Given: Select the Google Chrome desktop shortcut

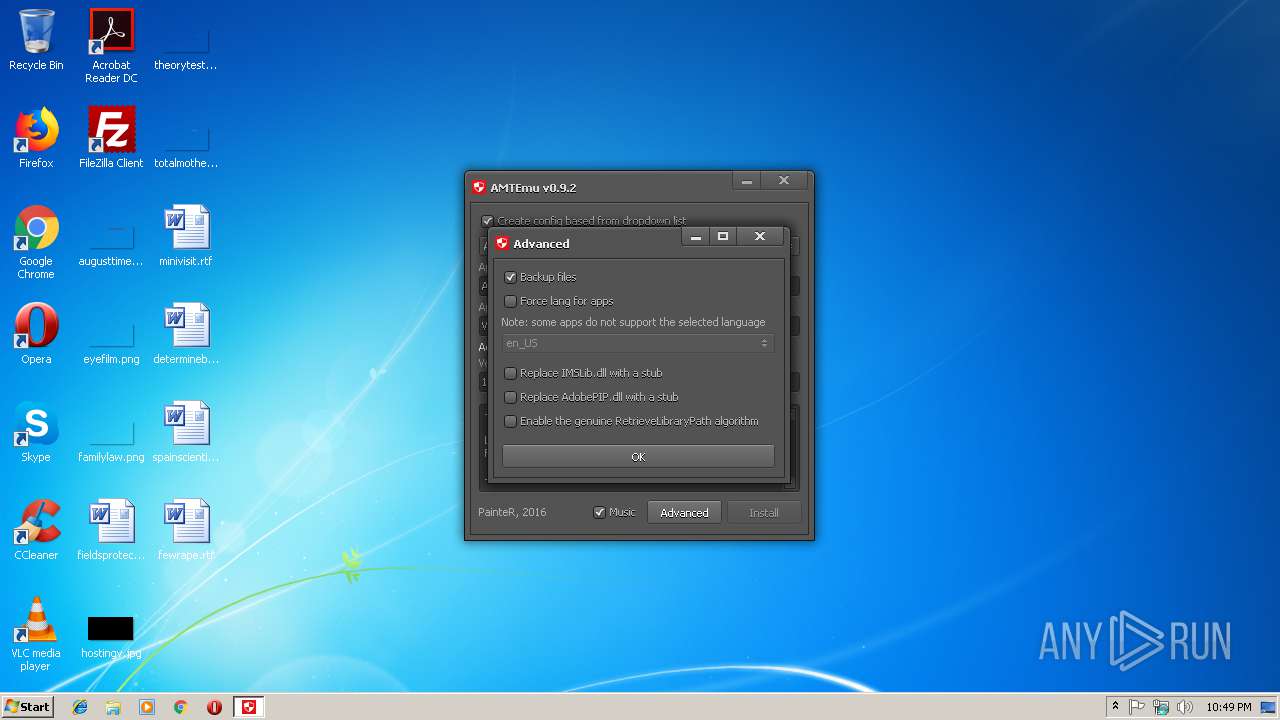Looking at the screenshot, I should (36, 242).
